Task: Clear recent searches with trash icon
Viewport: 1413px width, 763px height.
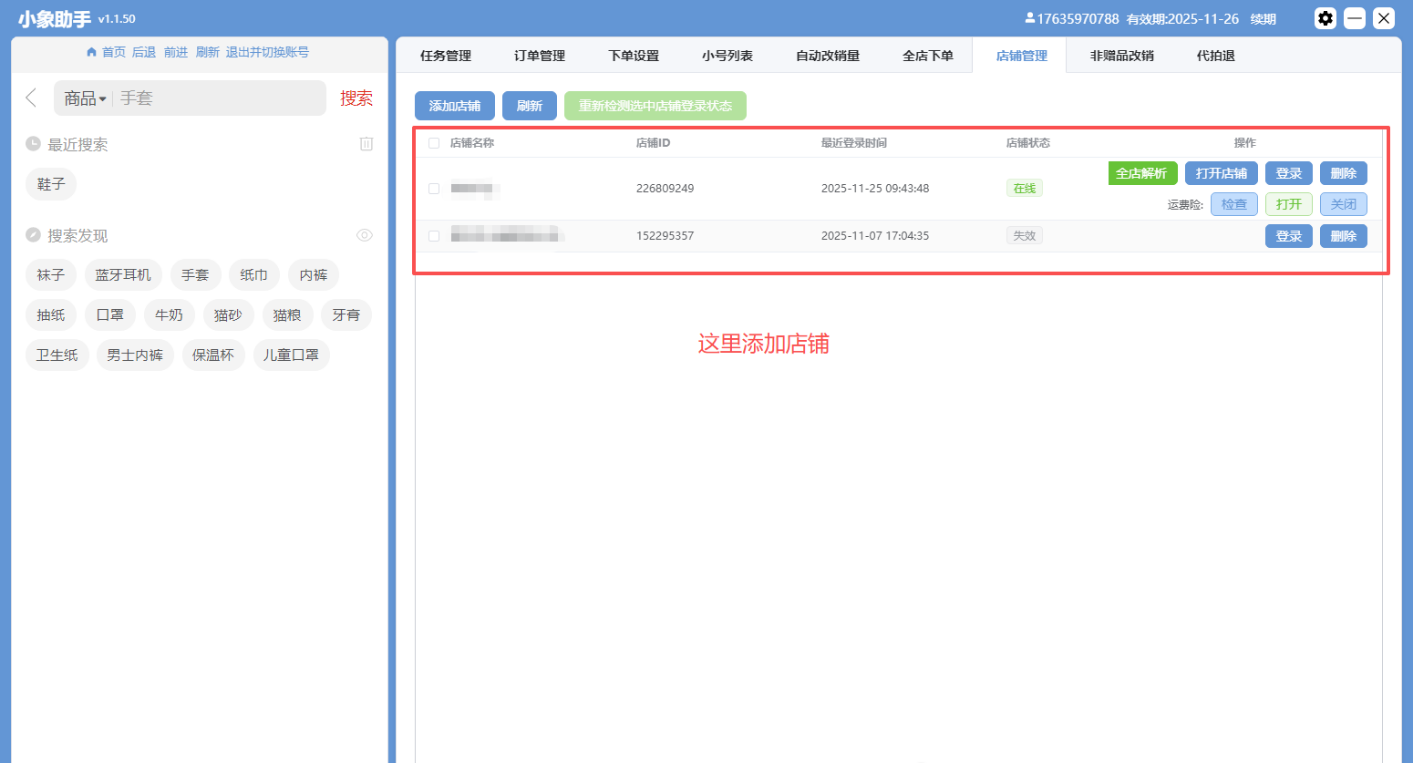Action: [366, 144]
